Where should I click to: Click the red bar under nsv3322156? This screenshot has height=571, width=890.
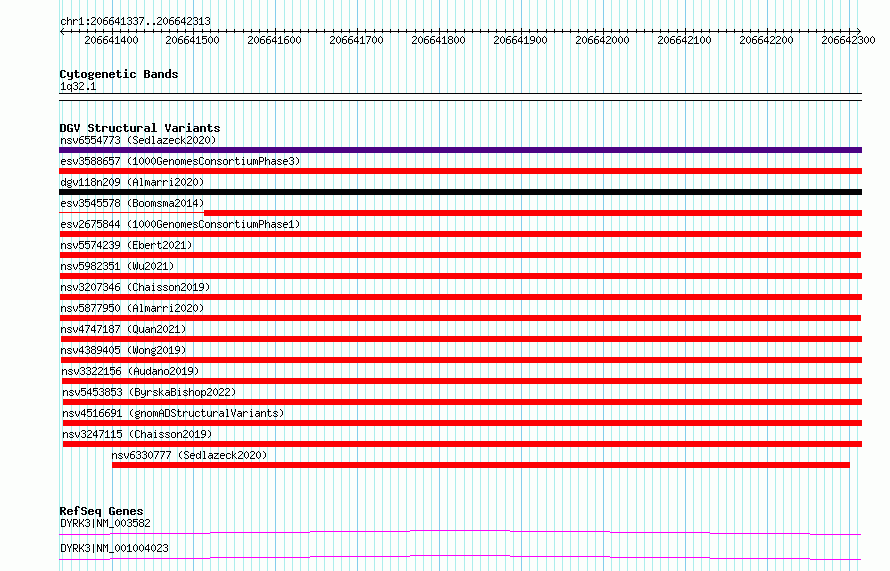(x=462, y=381)
